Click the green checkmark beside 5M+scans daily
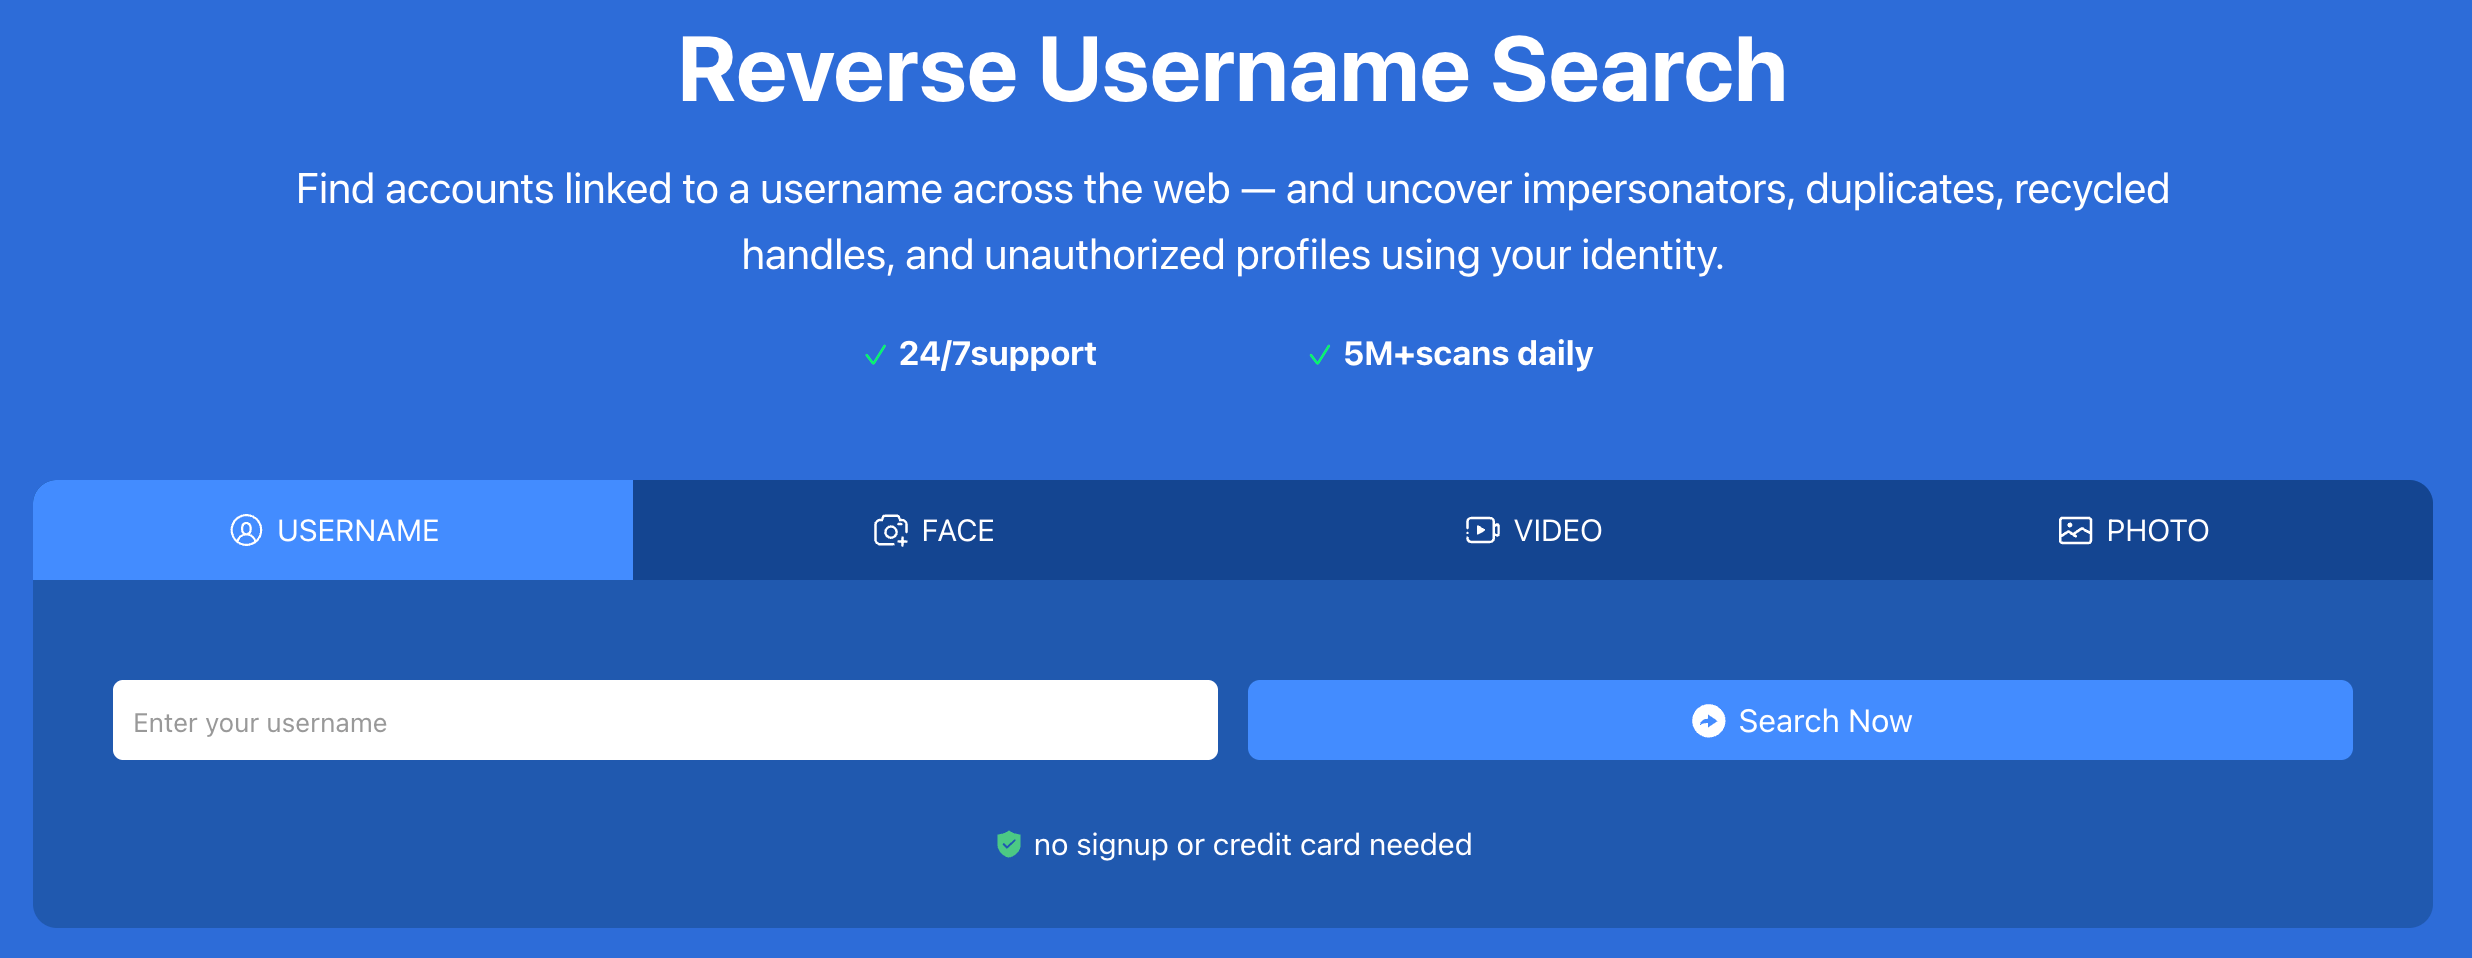2472x958 pixels. point(1319,355)
